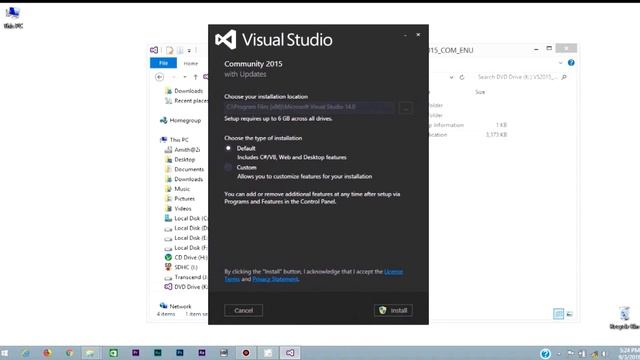Click the blue help icon in system tray

[x=545, y=353]
